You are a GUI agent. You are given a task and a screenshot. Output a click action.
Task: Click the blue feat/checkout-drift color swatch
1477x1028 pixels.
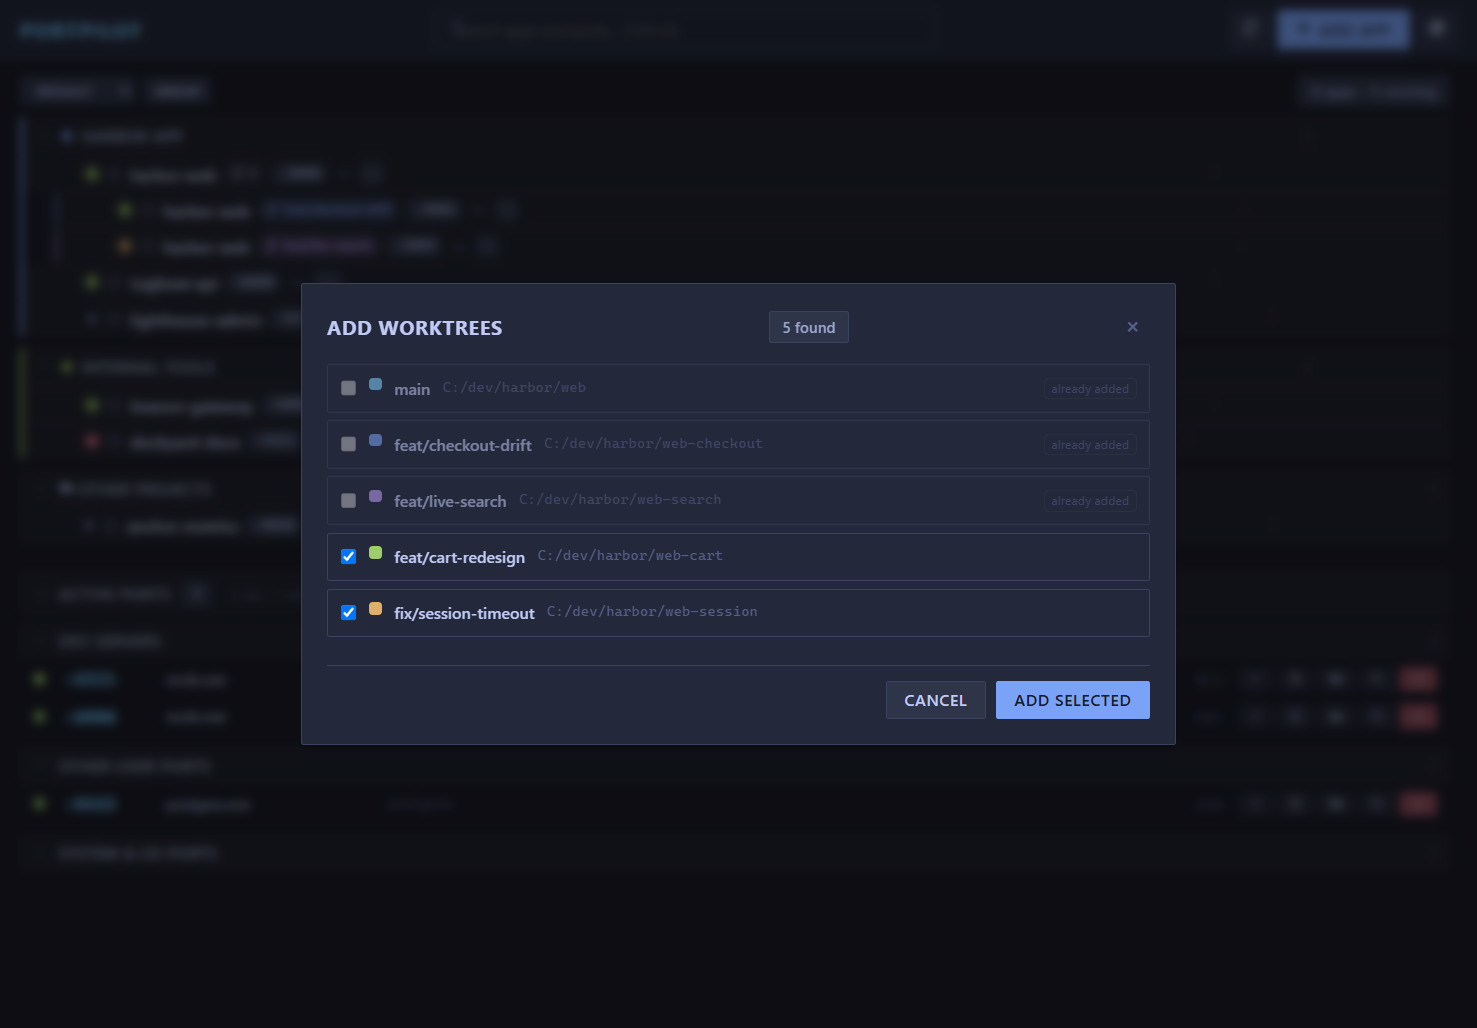tap(375, 440)
